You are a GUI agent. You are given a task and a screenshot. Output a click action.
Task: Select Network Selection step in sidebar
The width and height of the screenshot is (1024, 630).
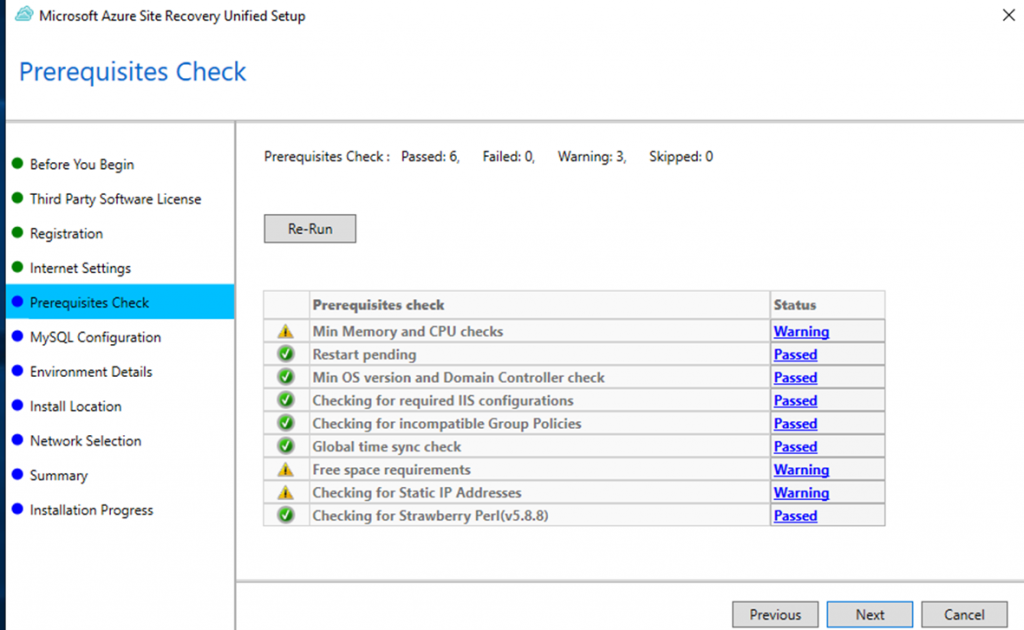(x=85, y=441)
